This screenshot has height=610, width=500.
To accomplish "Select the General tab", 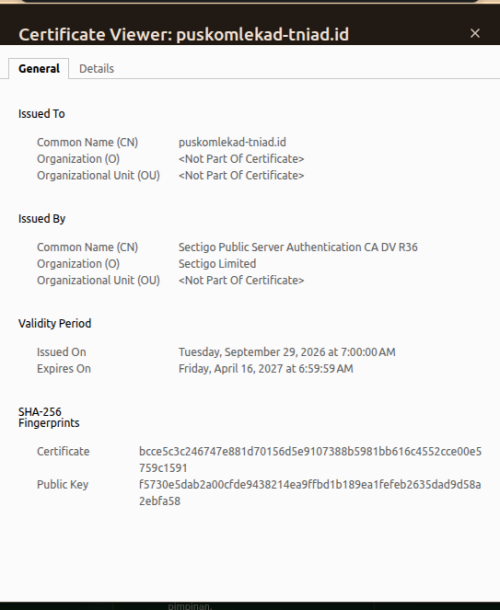I will tap(39, 69).
